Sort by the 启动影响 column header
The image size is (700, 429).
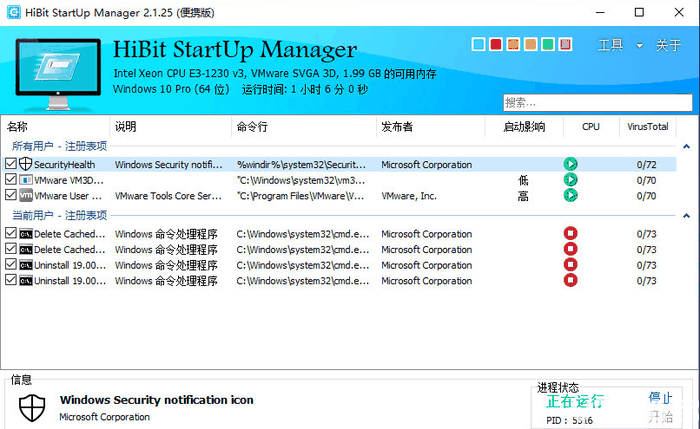pyautogui.click(x=524, y=127)
